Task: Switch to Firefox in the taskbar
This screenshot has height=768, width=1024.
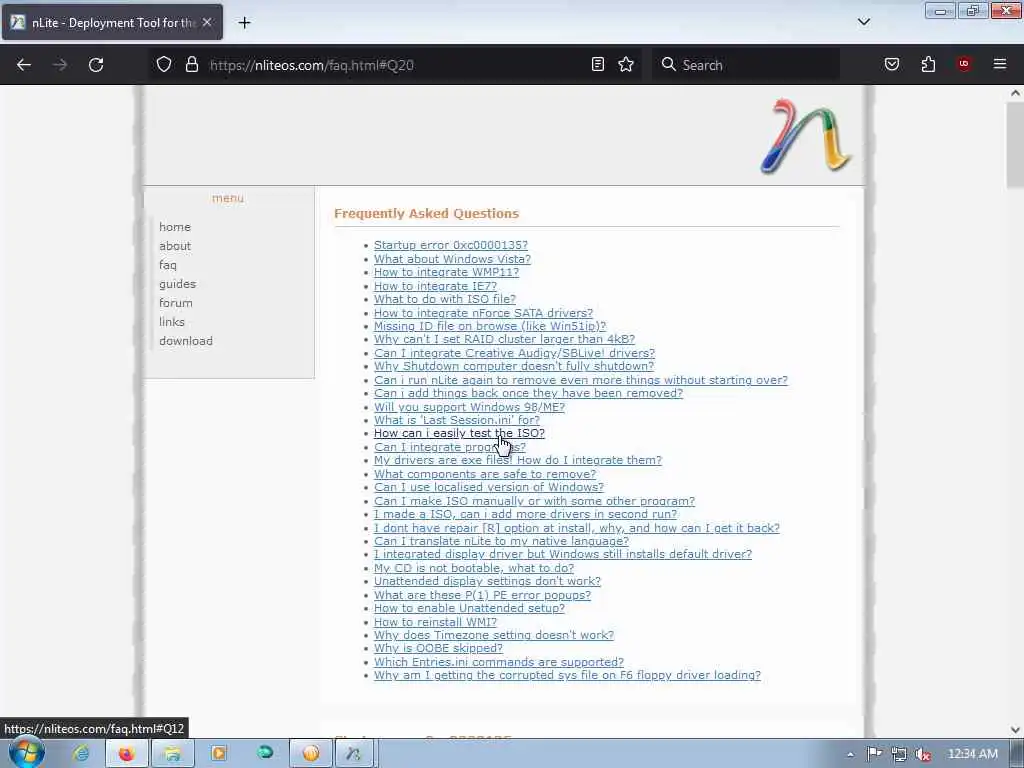Action: click(127, 754)
